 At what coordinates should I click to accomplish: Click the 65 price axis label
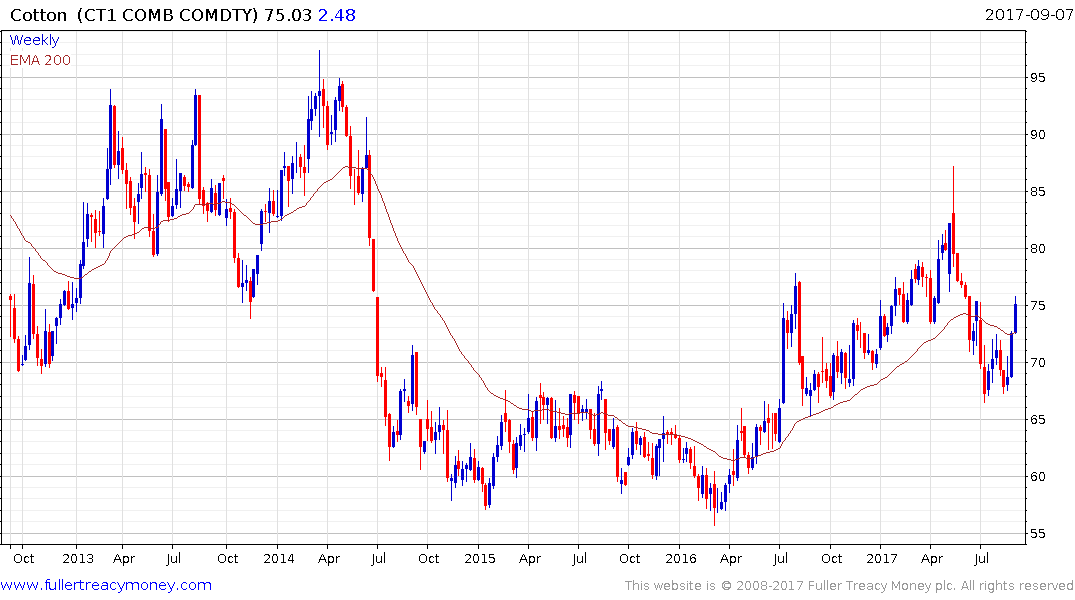[1038, 419]
